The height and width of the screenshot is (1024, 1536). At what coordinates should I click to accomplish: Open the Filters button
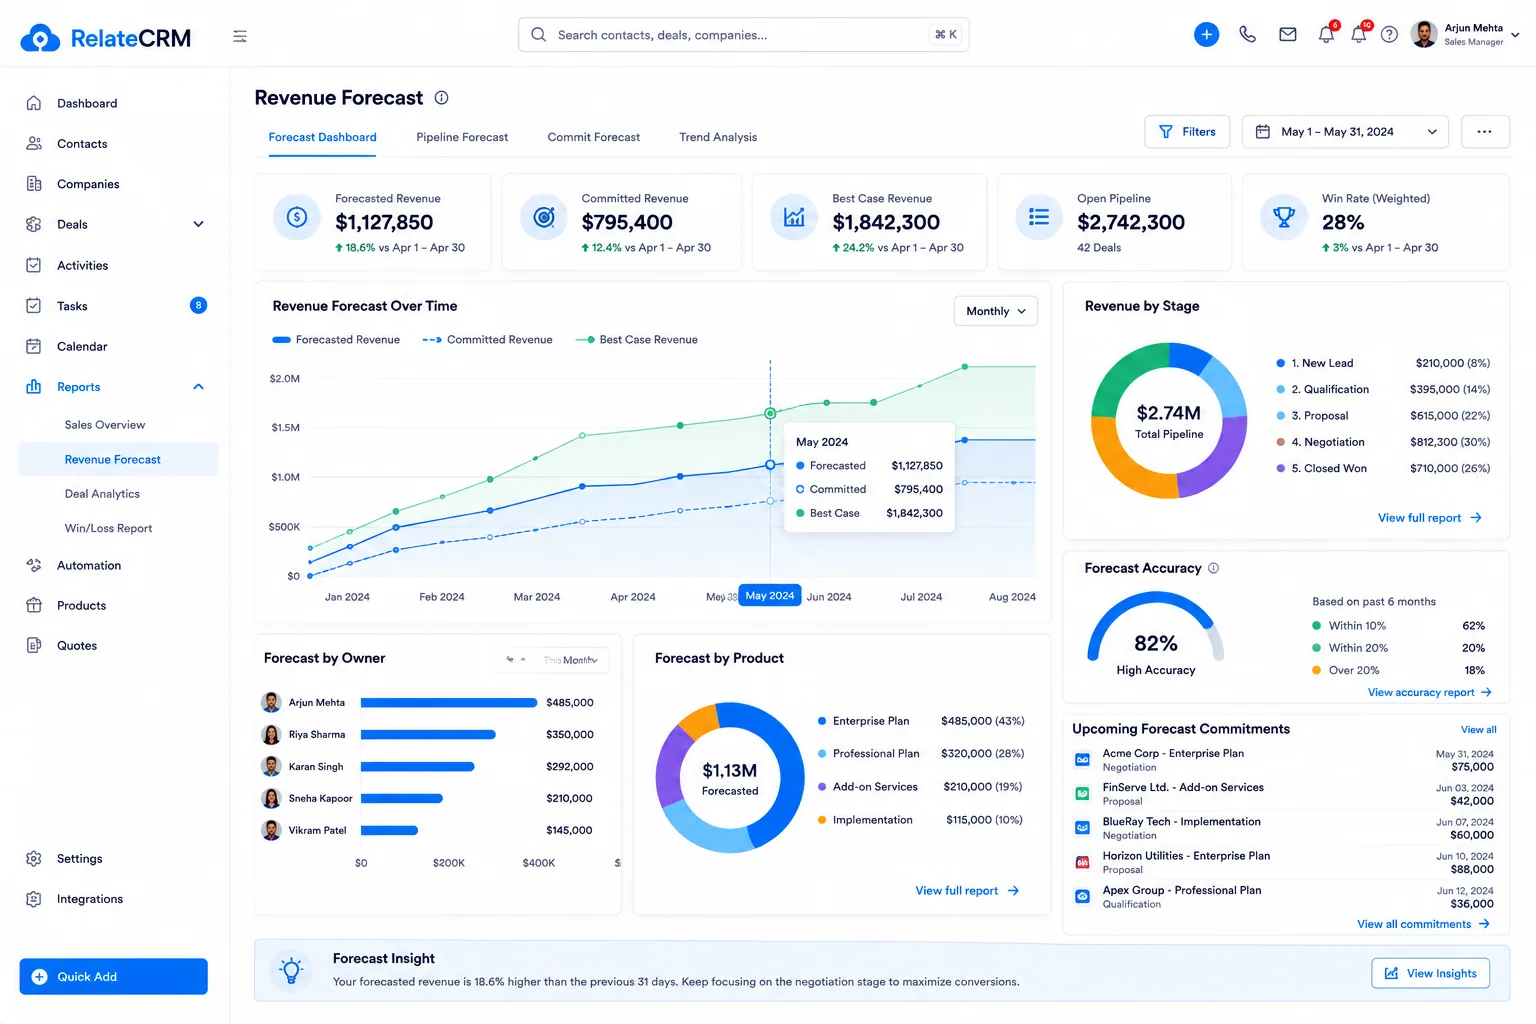tap(1187, 132)
